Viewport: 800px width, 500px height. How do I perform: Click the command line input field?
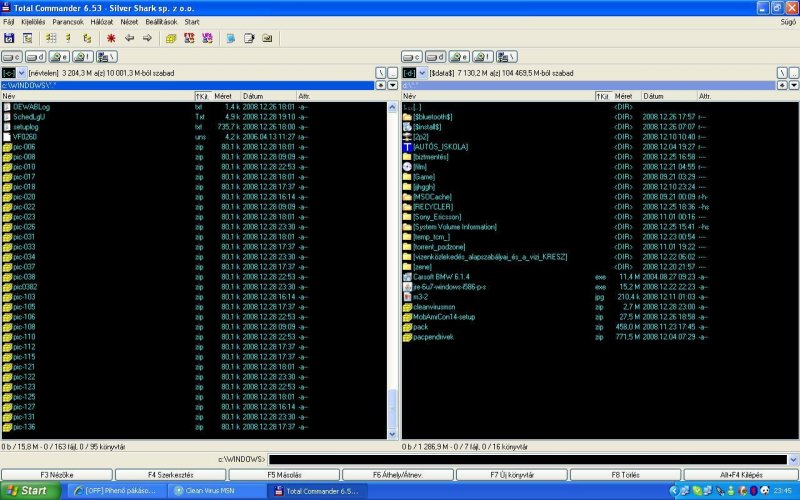point(528,460)
